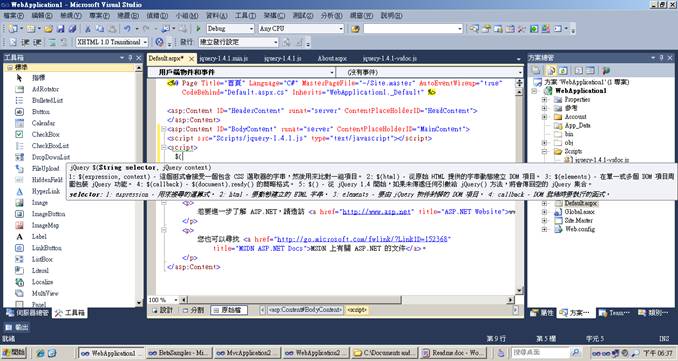Collapse the Scripts folder node
This screenshot has height=361, width=678.
pyautogui.click(x=544, y=151)
